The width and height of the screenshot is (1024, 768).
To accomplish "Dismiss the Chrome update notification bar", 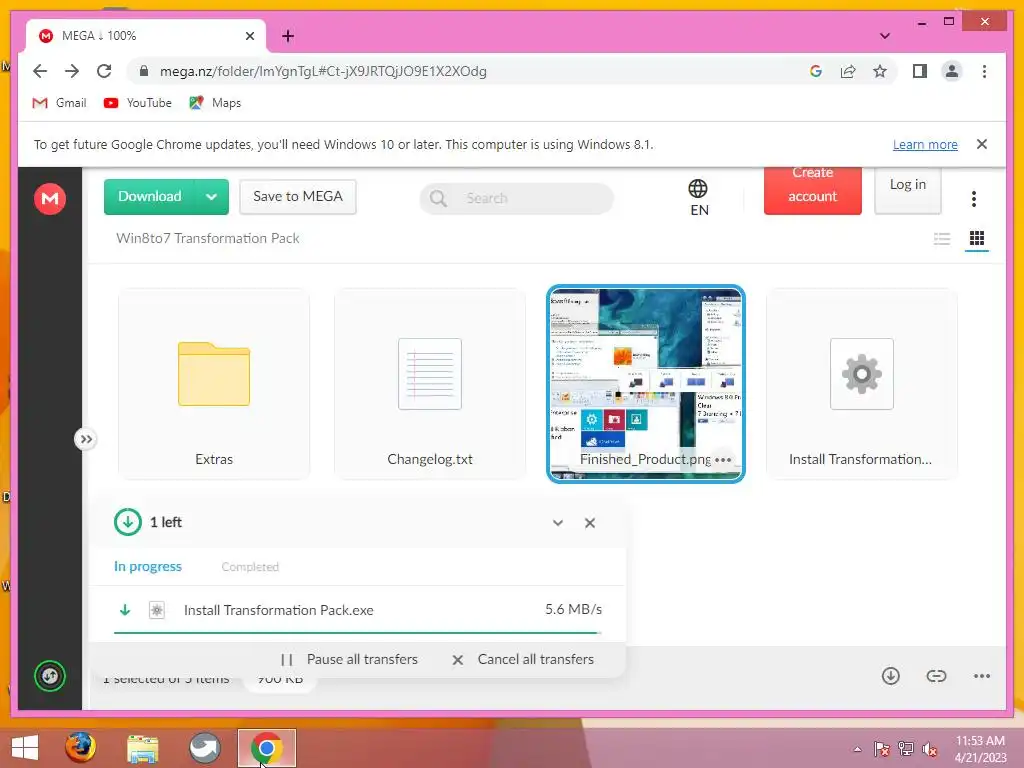I will (982, 144).
